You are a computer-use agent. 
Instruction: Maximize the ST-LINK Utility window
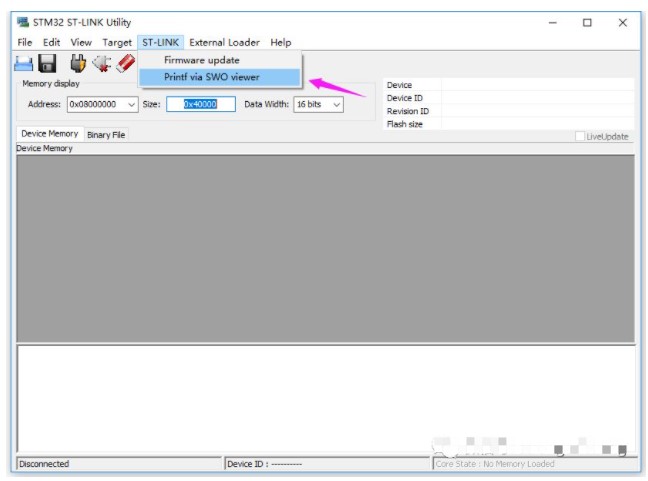pyautogui.click(x=587, y=23)
